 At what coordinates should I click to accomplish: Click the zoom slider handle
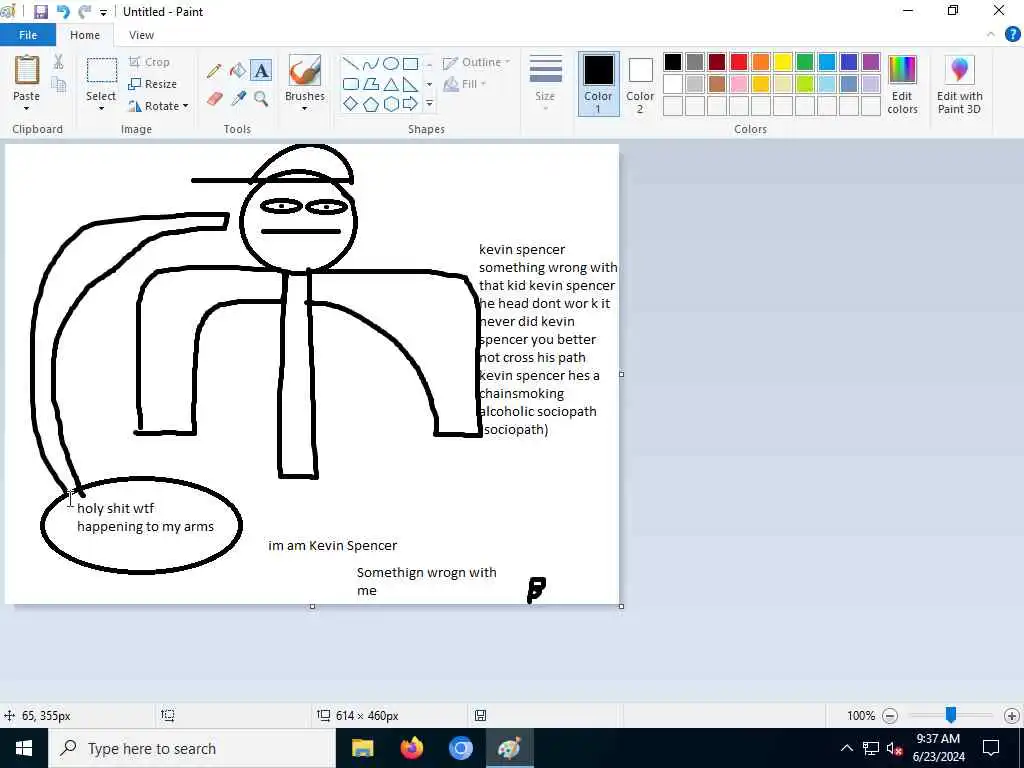pyautogui.click(x=951, y=715)
